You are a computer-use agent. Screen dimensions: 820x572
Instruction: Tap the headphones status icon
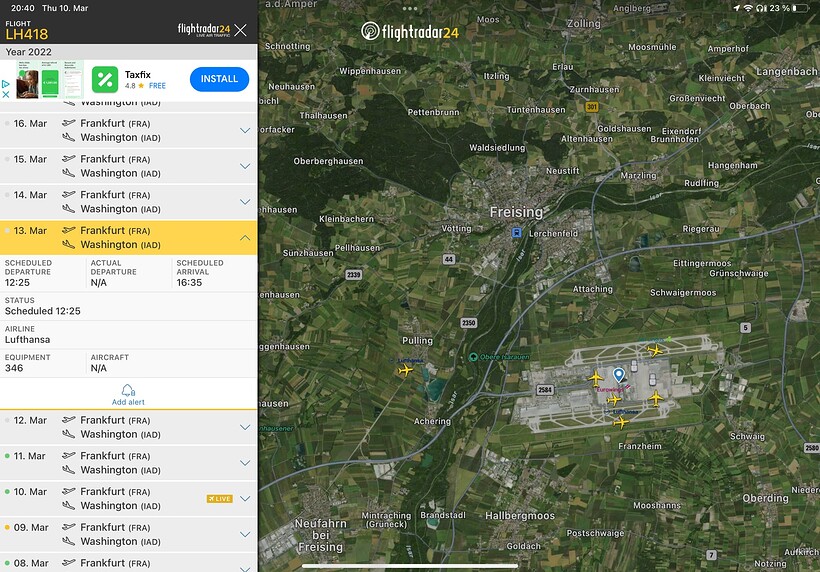point(761,8)
